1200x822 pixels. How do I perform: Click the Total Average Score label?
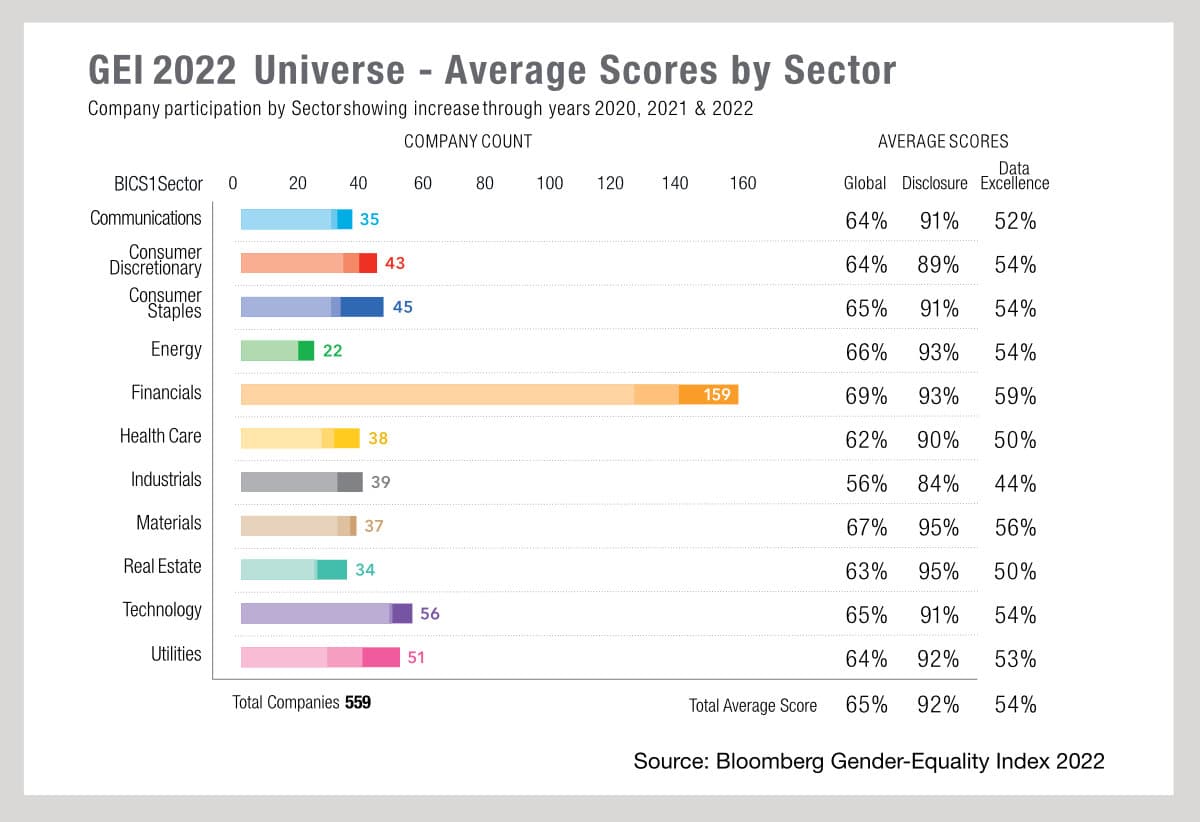click(752, 706)
